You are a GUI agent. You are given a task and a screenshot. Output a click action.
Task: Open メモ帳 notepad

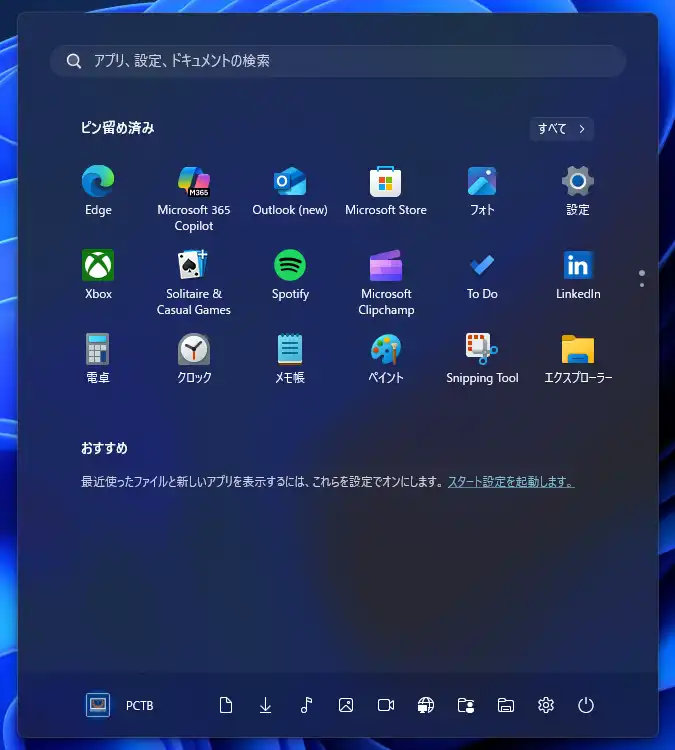[x=290, y=359]
